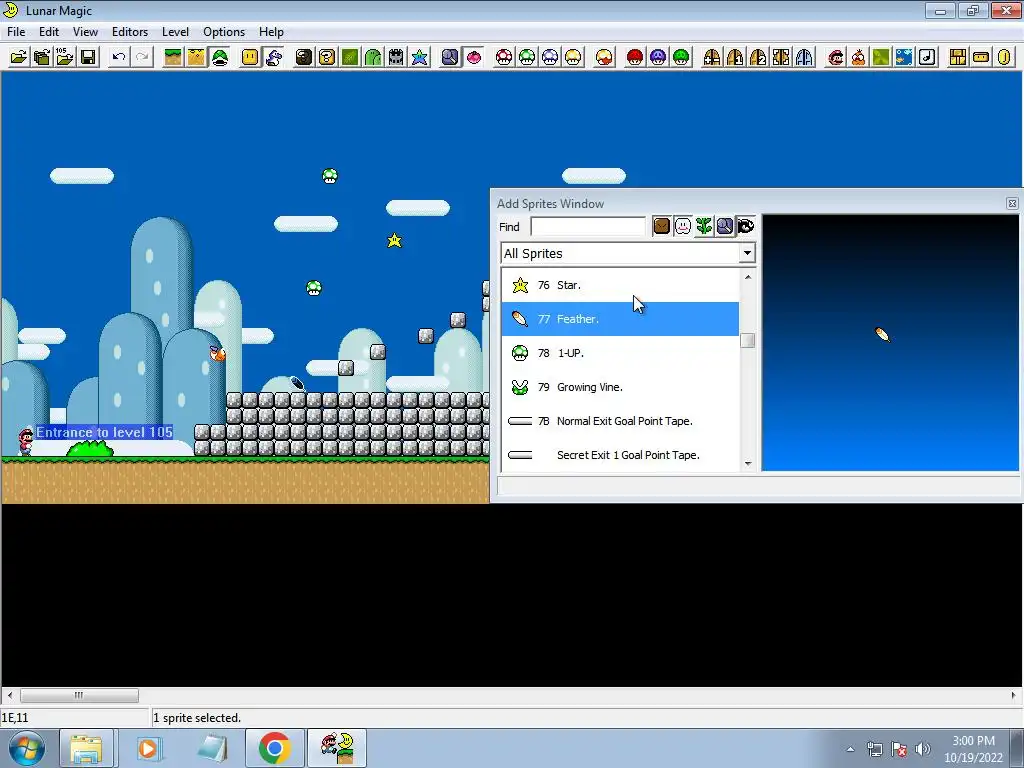Open the All Sprites category dropdown

(747, 253)
